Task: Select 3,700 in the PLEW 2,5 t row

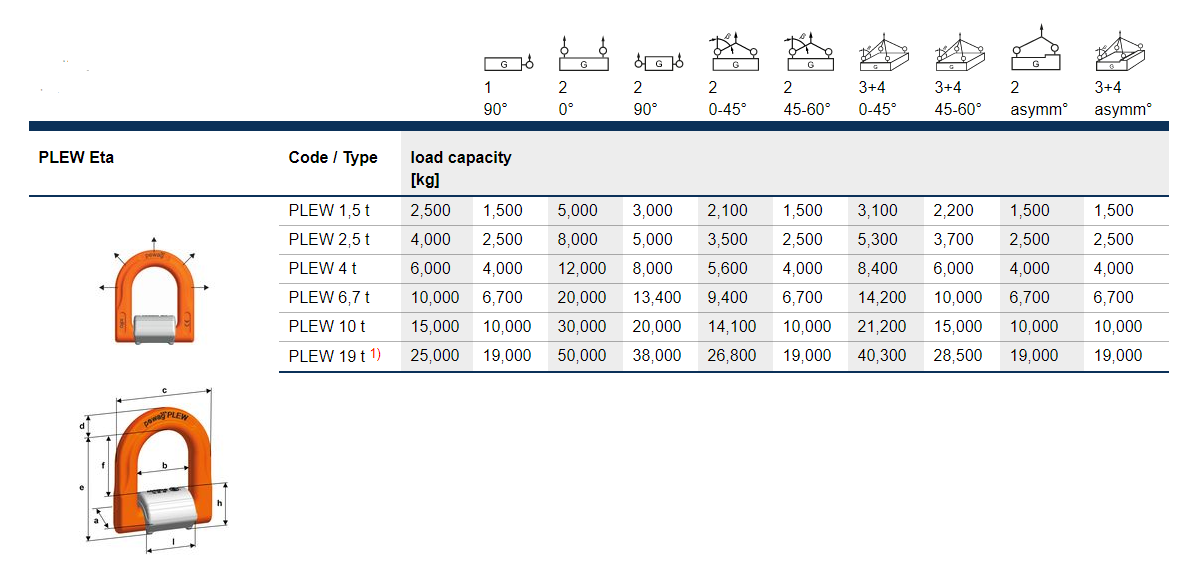Action: pyautogui.click(x=953, y=240)
